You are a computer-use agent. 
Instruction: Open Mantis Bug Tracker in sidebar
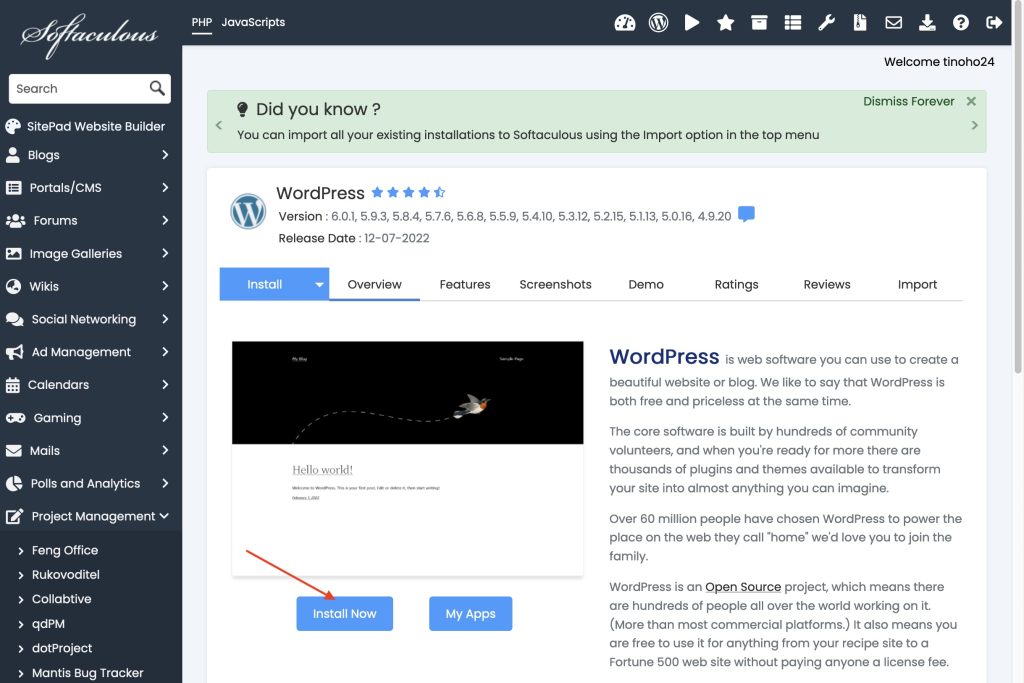(87, 673)
